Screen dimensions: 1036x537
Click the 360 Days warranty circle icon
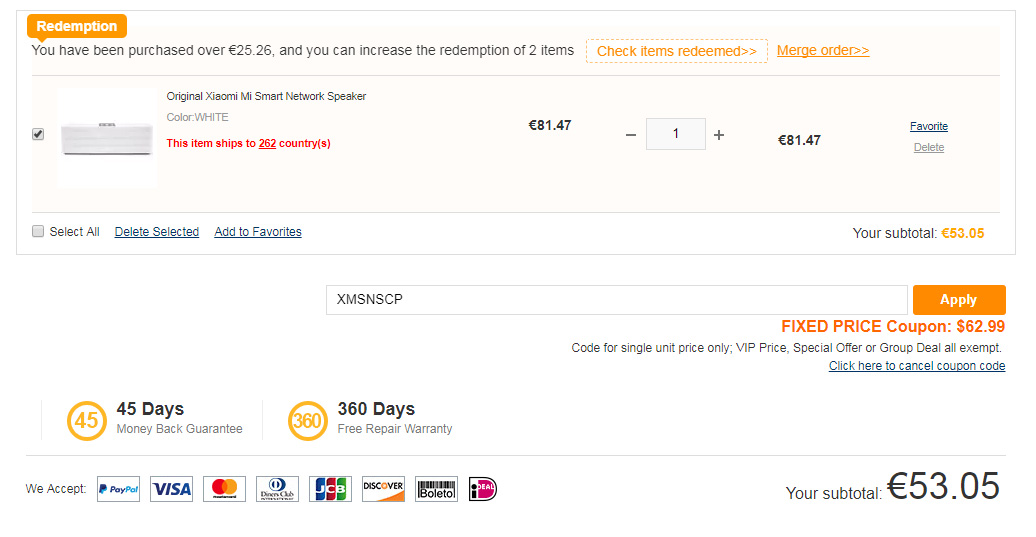pyautogui.click(x=307, y=420)
